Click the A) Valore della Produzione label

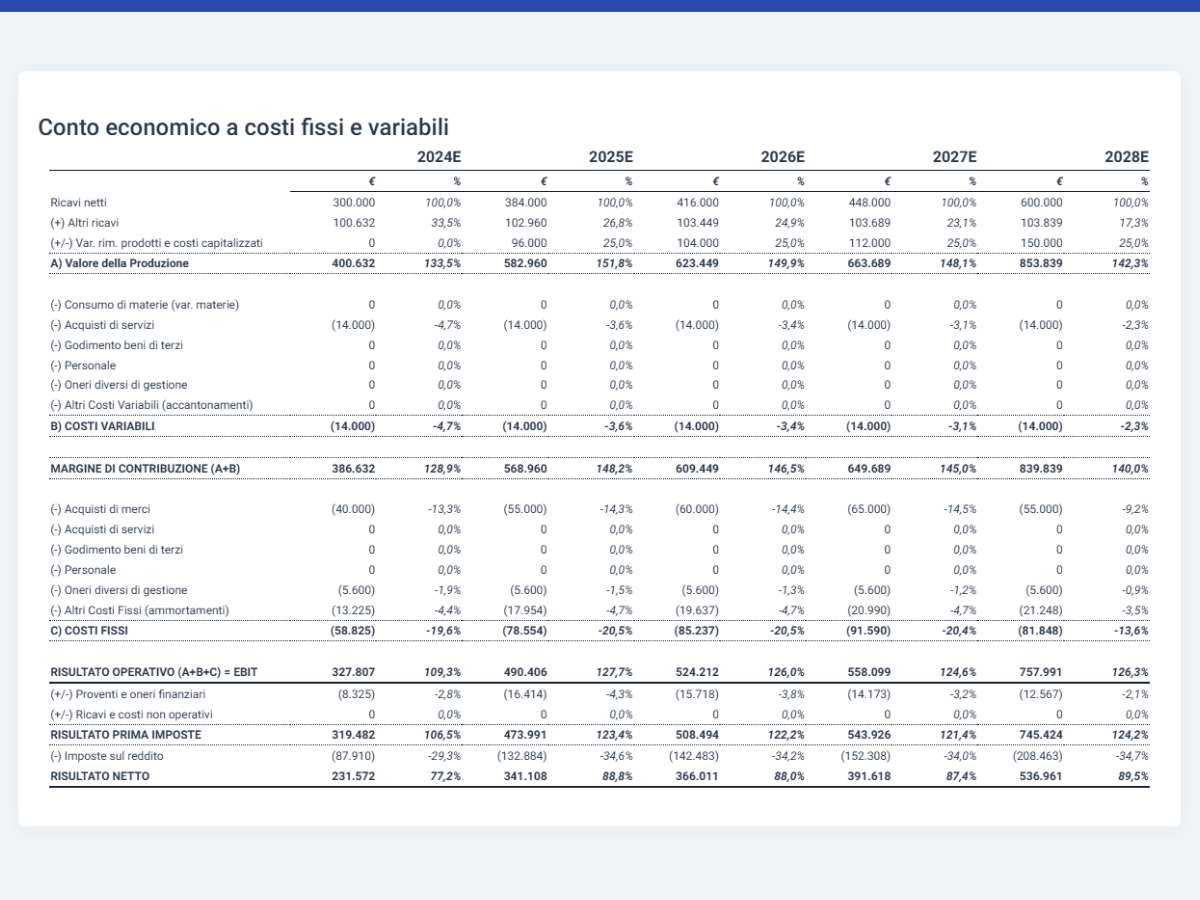pos(119,263)
